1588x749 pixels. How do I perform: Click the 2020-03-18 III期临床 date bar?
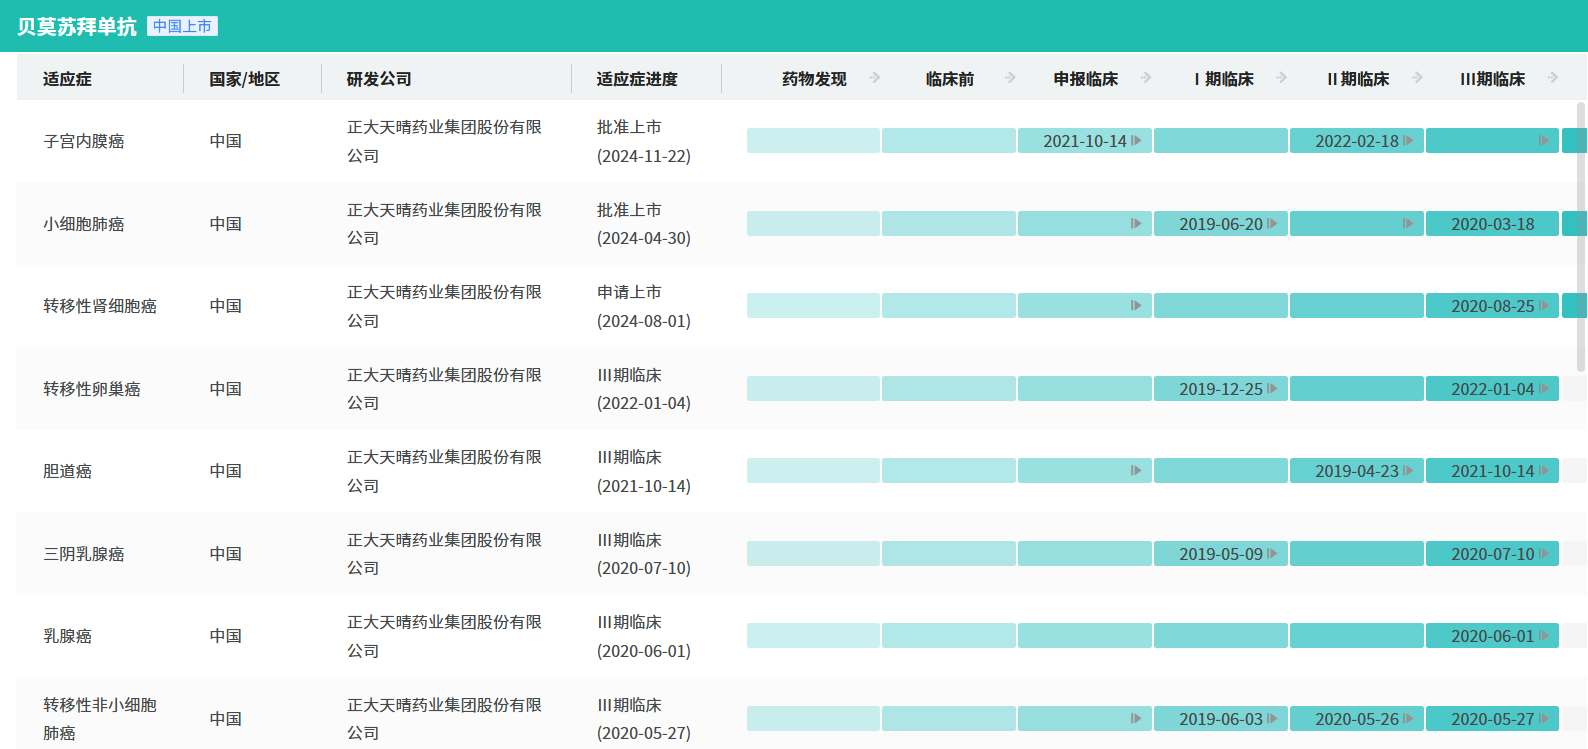pos(1492,224)
